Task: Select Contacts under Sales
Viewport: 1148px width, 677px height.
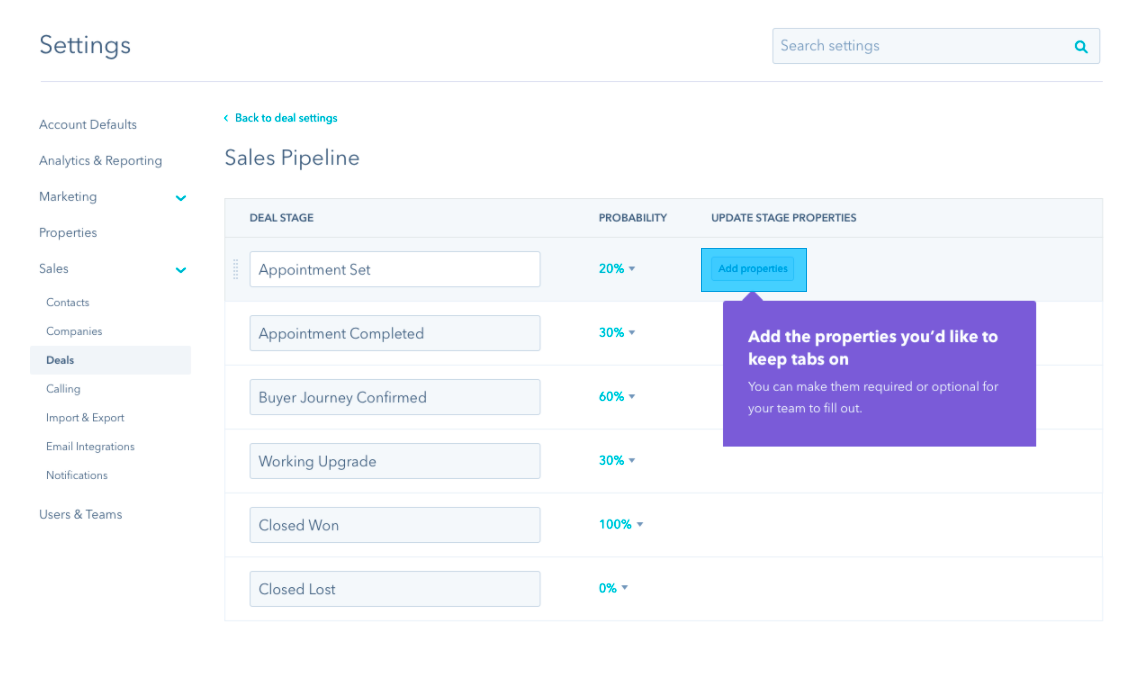Action: click(x=68, y=302)
